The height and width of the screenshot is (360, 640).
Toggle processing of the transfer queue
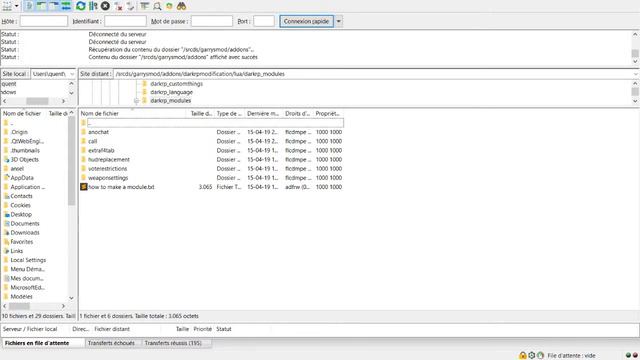[93, 6]
